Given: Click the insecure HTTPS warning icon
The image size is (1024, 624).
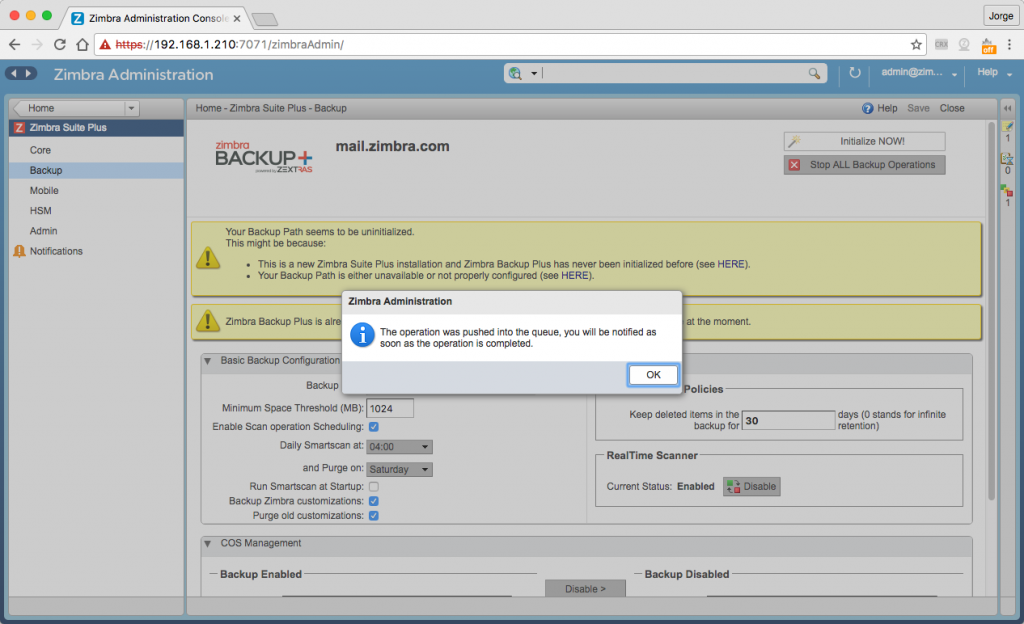Looking at the screenshot, I should [x=105, y=44].
